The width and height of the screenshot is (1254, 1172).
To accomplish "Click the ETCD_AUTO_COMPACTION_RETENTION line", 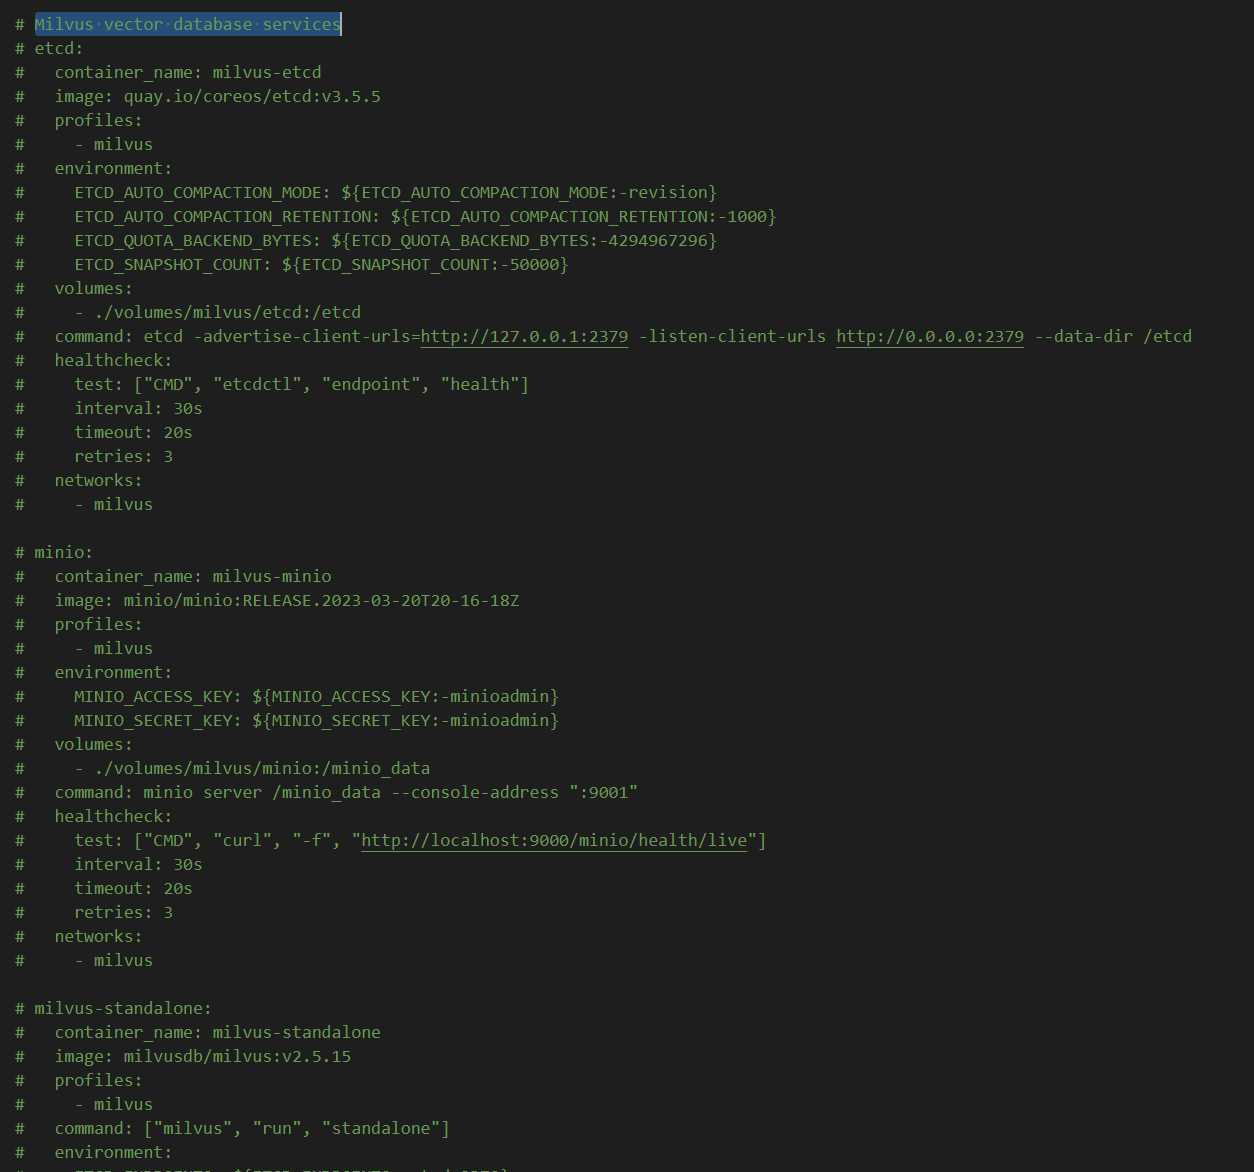I will pos(425,216).
